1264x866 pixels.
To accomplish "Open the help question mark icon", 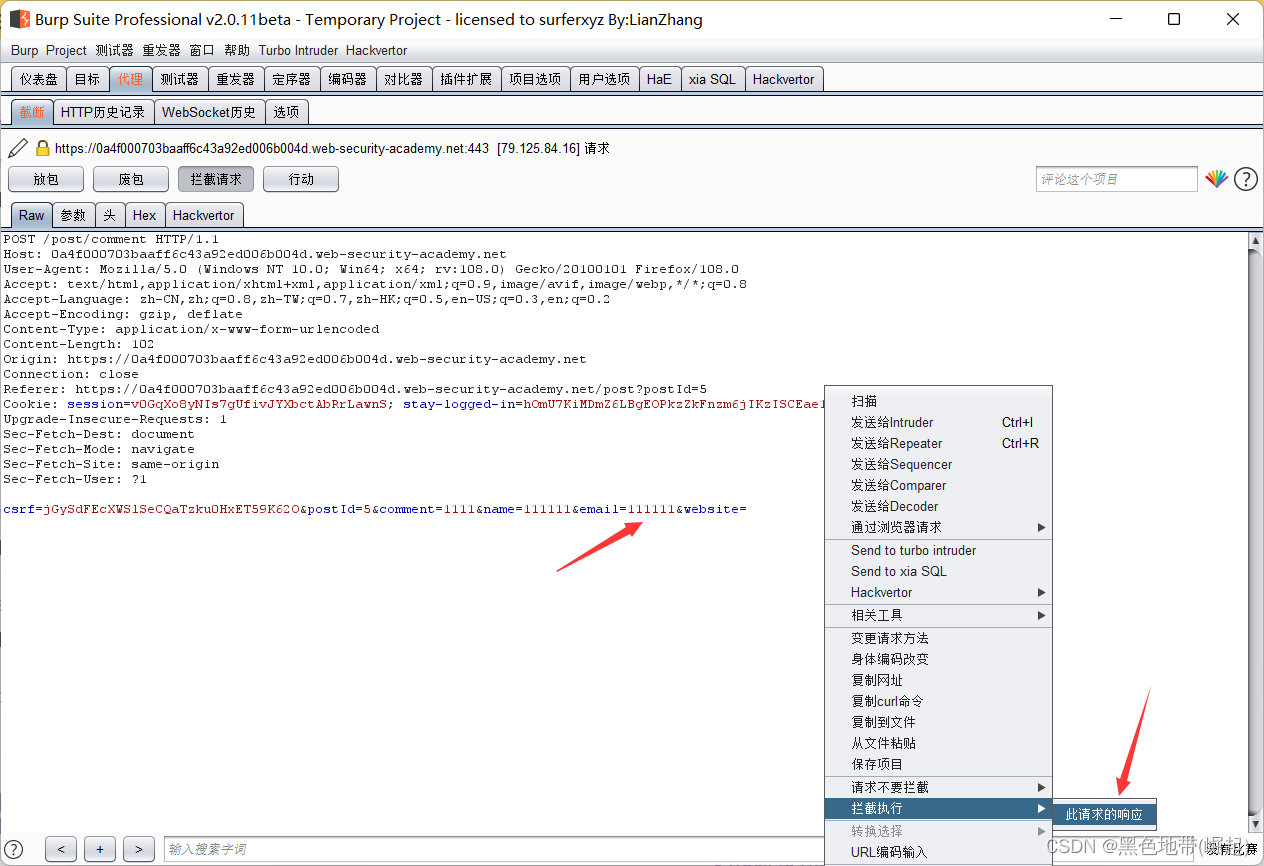I will tap(1245, 179).
